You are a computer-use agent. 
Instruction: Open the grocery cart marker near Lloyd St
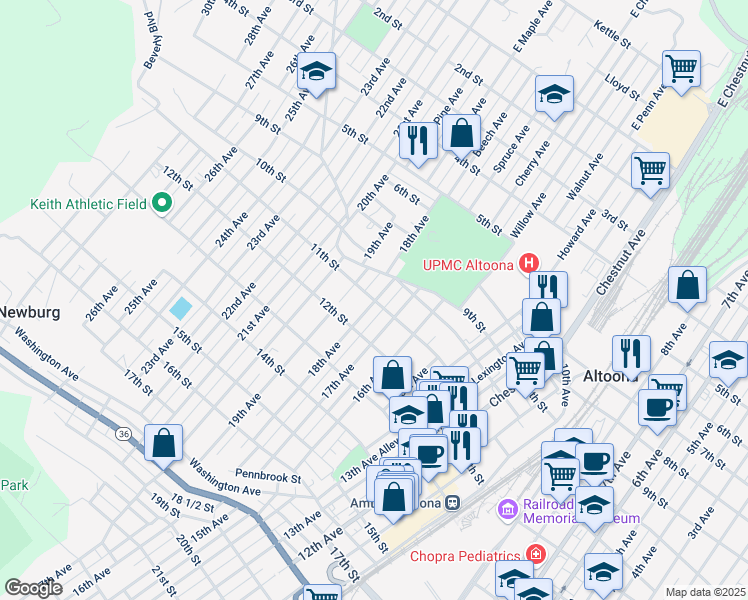[x=681, y=71]
